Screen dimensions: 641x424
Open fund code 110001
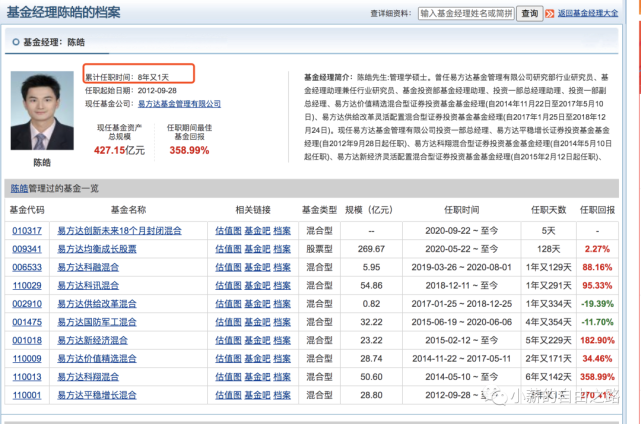click(27, 395)
